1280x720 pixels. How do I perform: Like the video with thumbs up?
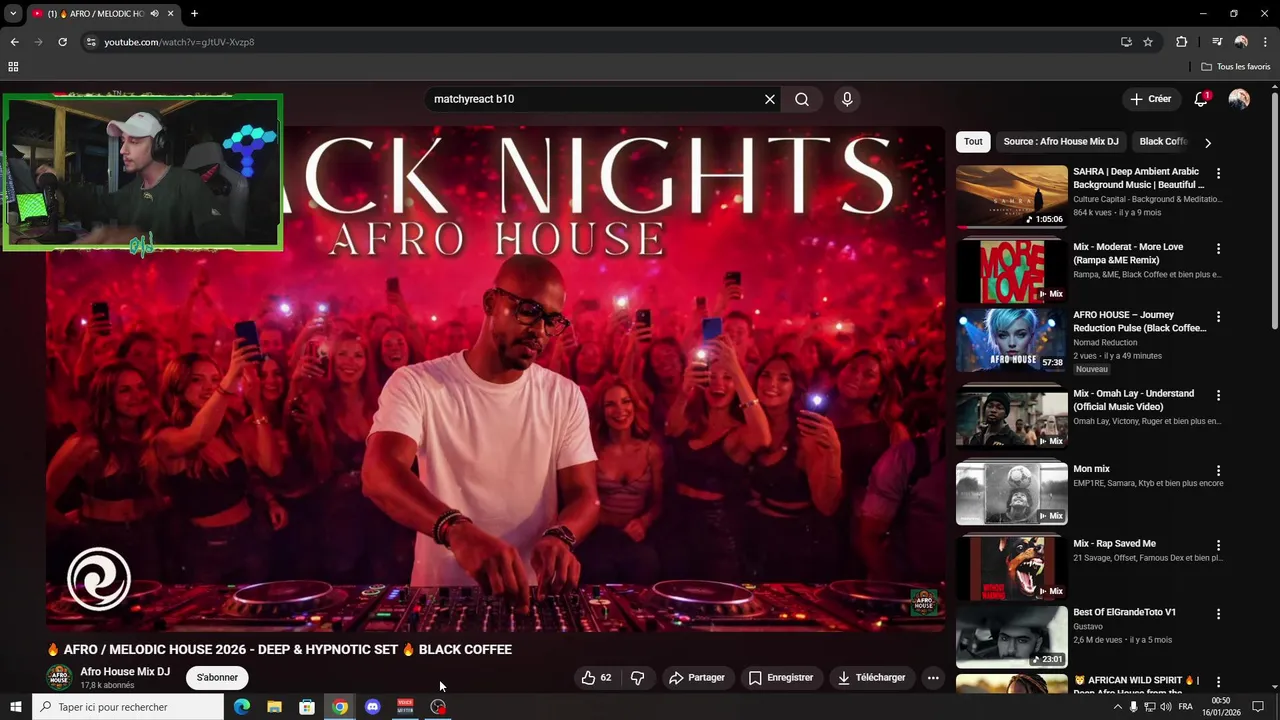598,678
